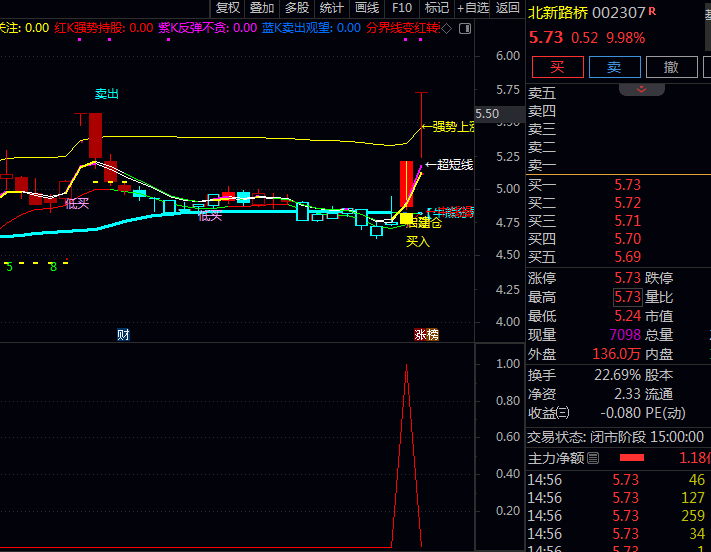Click the 主力净额 label
The width and height of the screenshot is (711, 552).
click(x=556, y=458)
